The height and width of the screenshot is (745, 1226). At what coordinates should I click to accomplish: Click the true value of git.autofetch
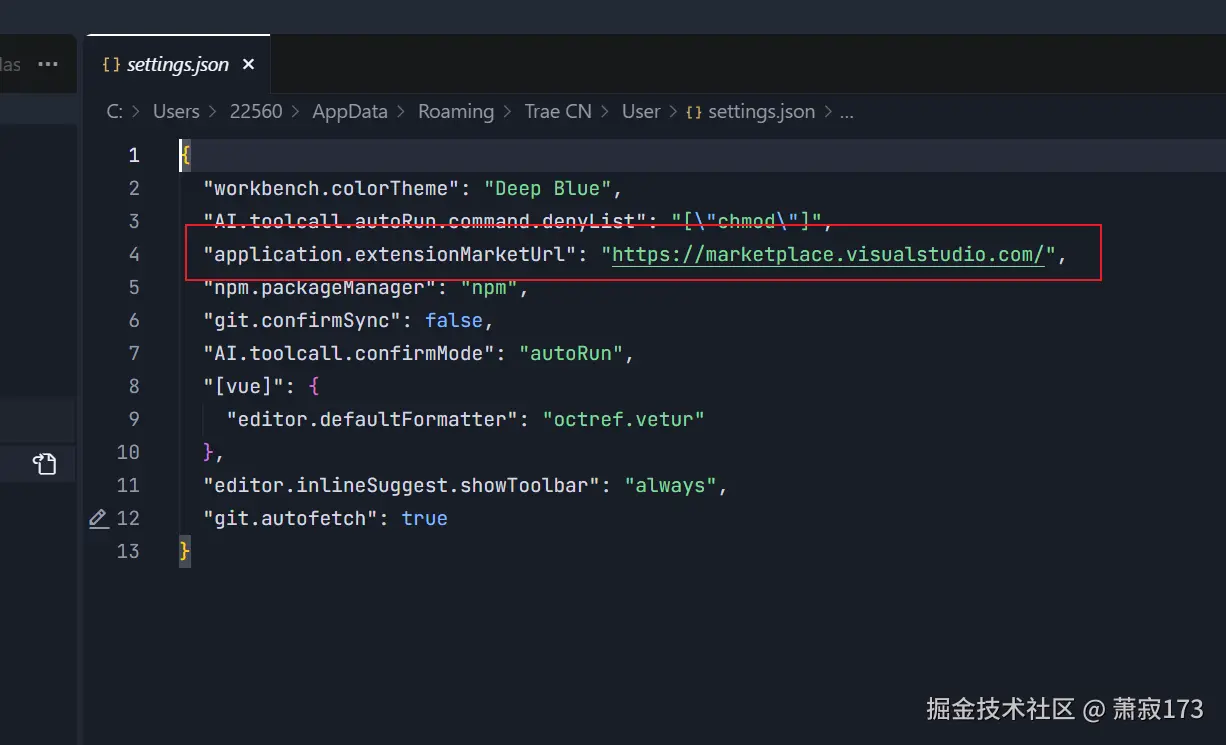(424, 519)
